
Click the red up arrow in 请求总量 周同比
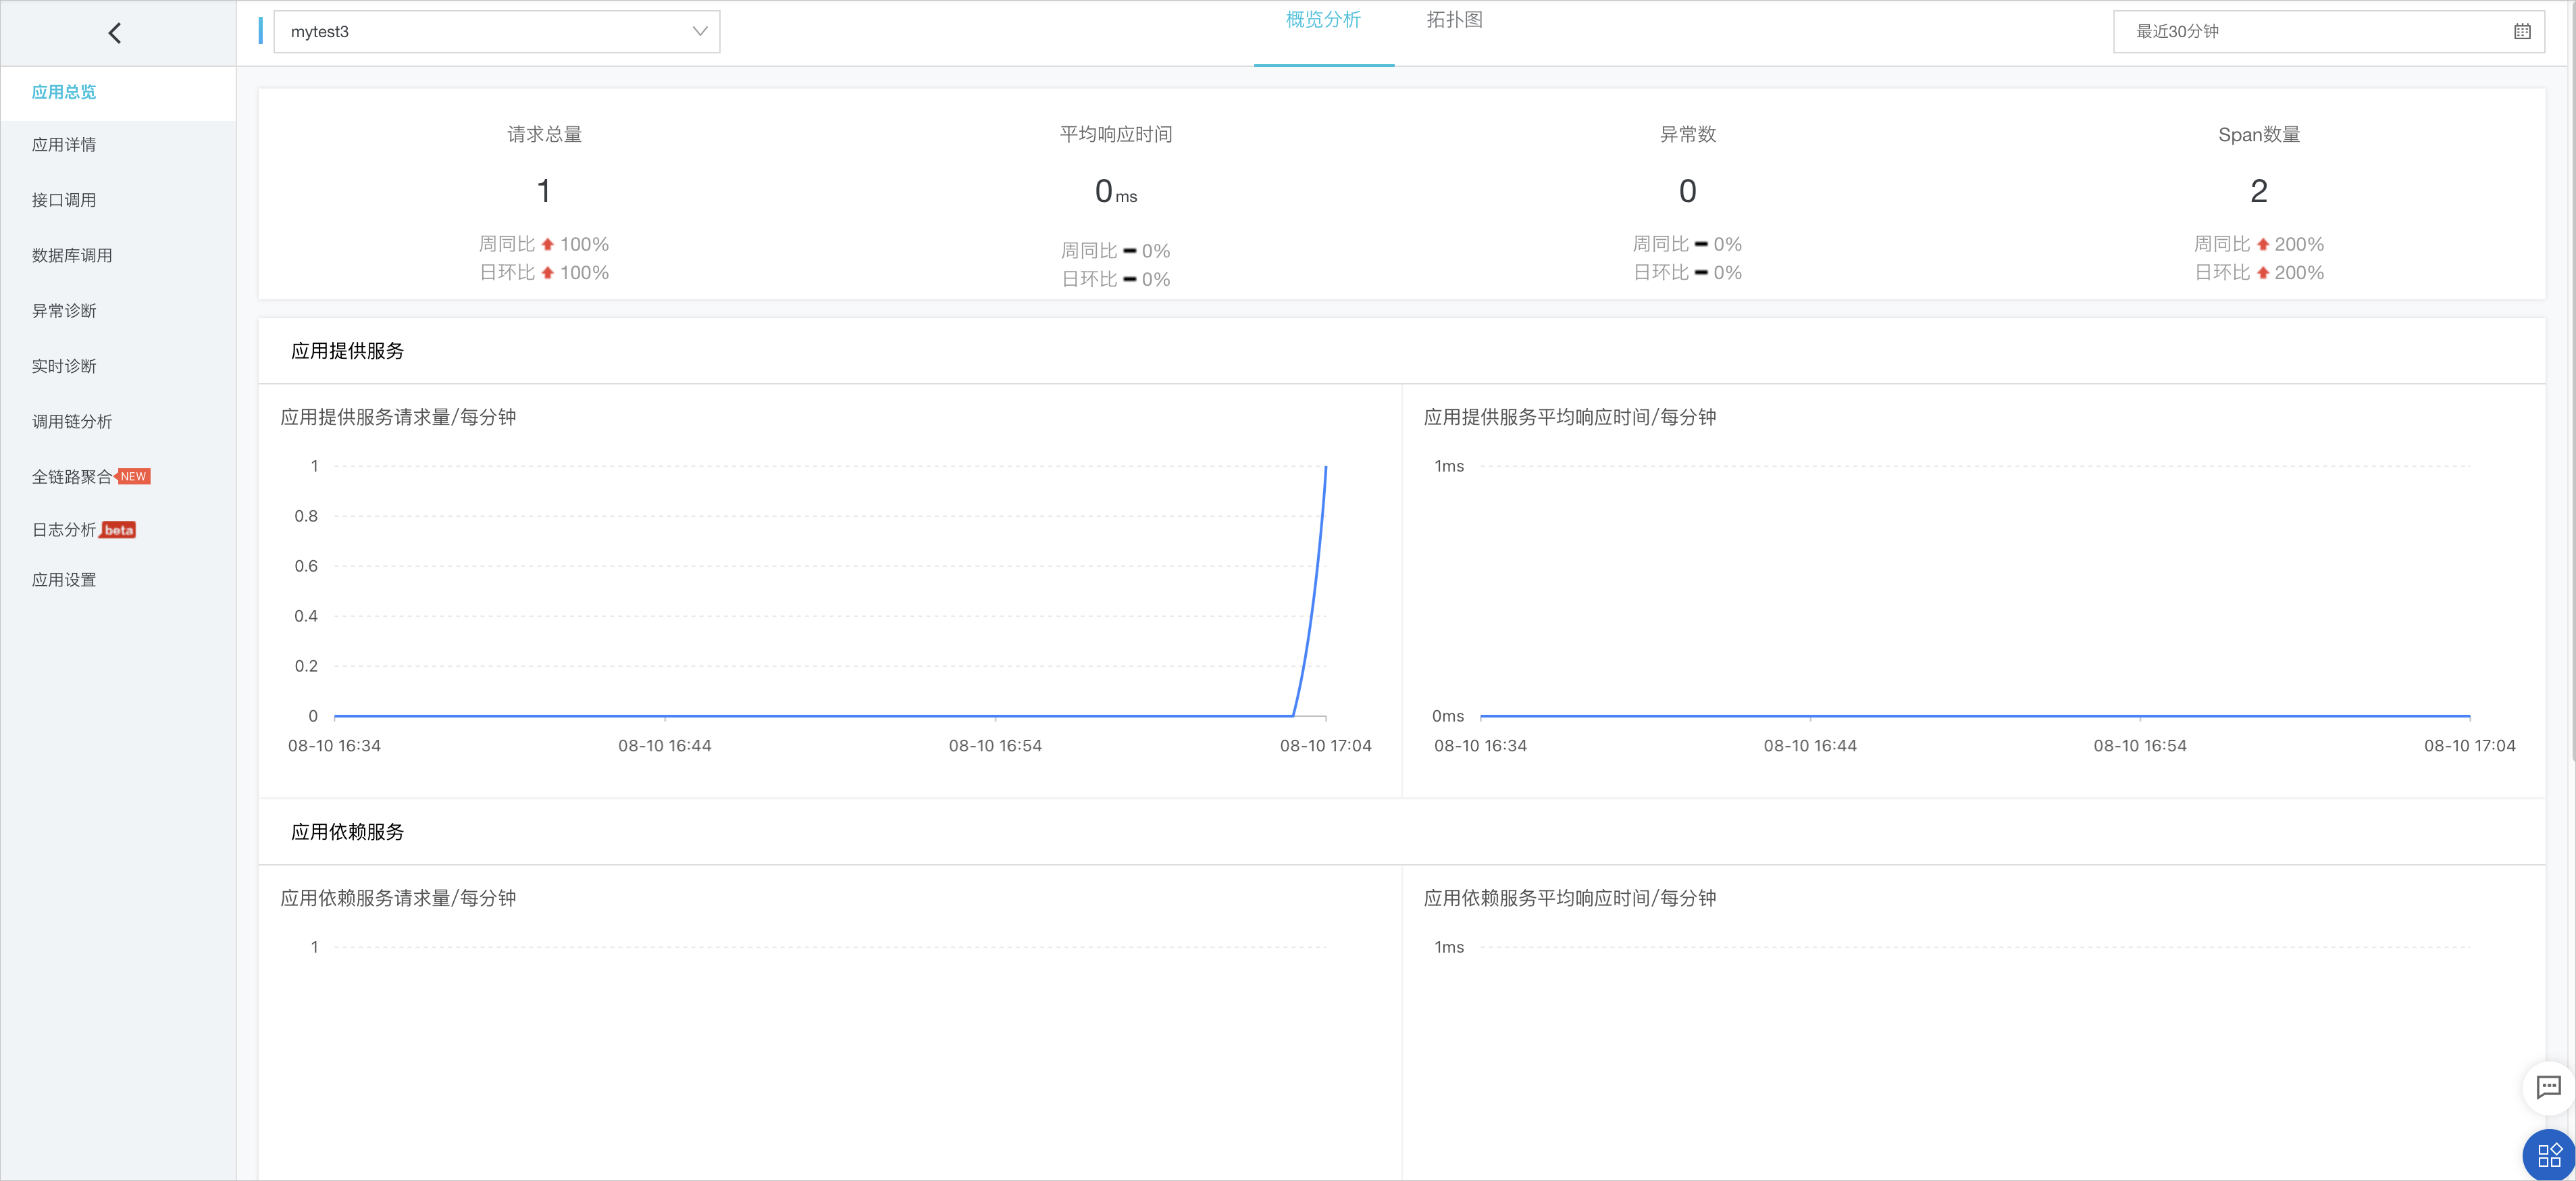point(547,244)
